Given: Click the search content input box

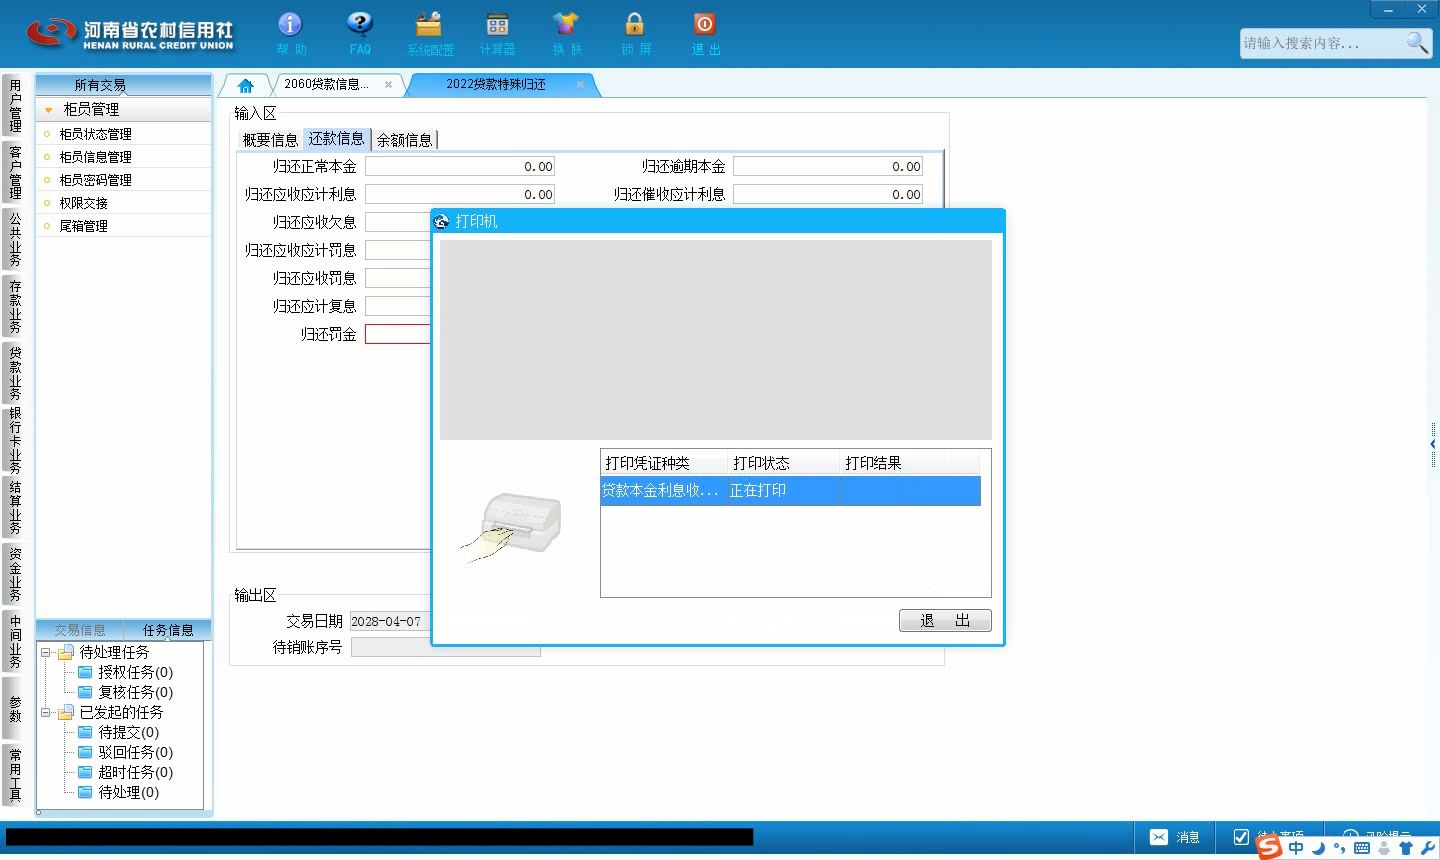Looking at the screenshot, I should (x=1322, y=43).
